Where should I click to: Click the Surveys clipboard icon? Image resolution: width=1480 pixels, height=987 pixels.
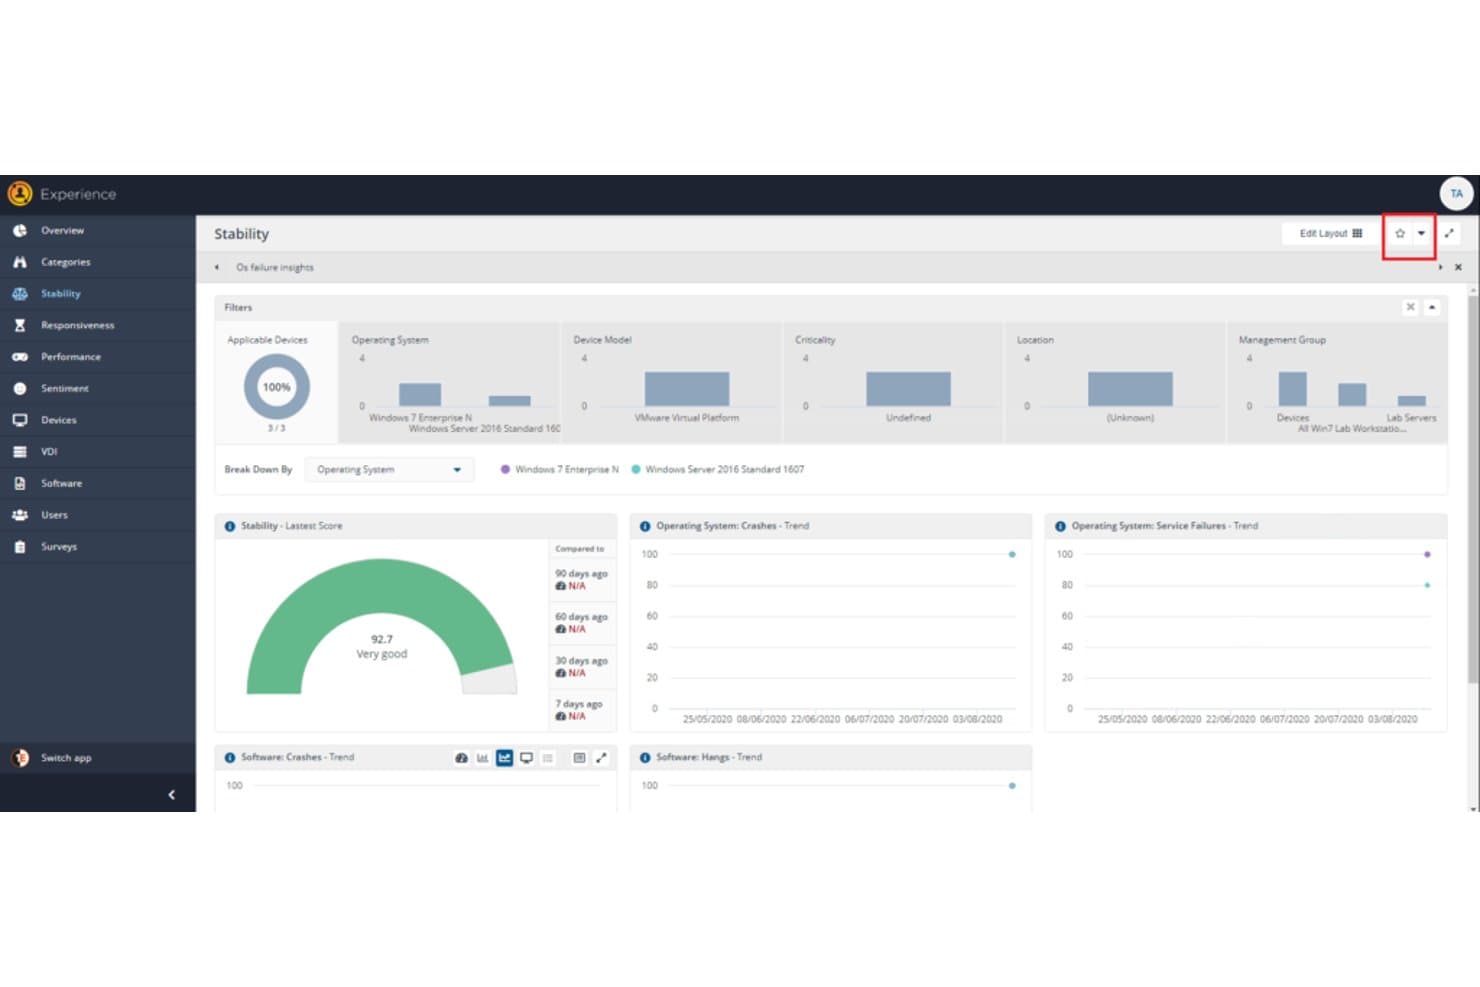20,547
